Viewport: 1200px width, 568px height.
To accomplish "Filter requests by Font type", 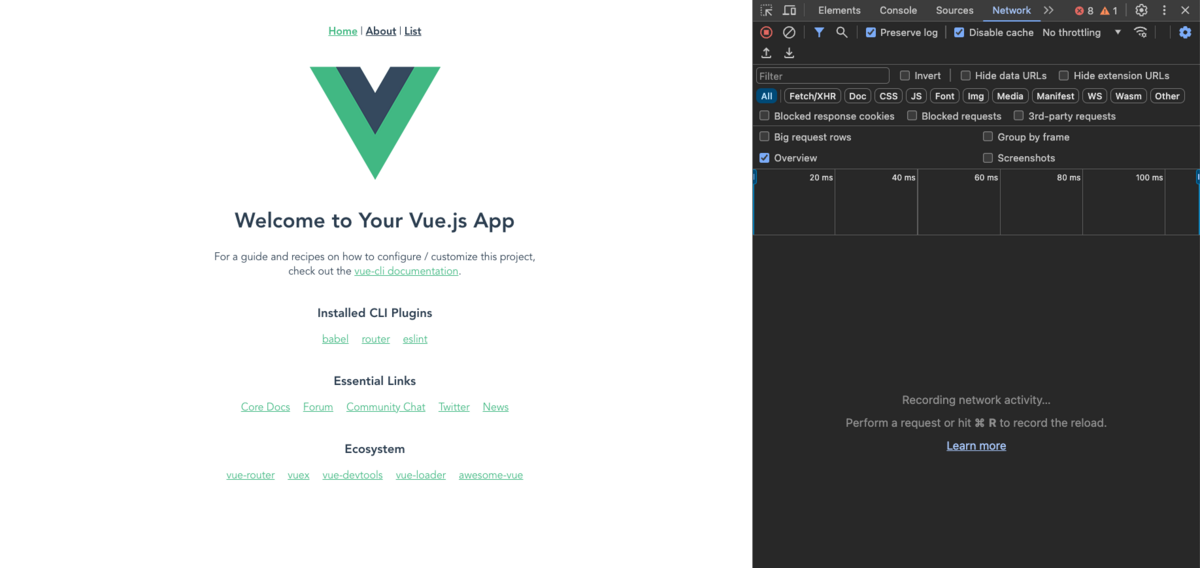I will pyautogui.click(x=945, y=96).
